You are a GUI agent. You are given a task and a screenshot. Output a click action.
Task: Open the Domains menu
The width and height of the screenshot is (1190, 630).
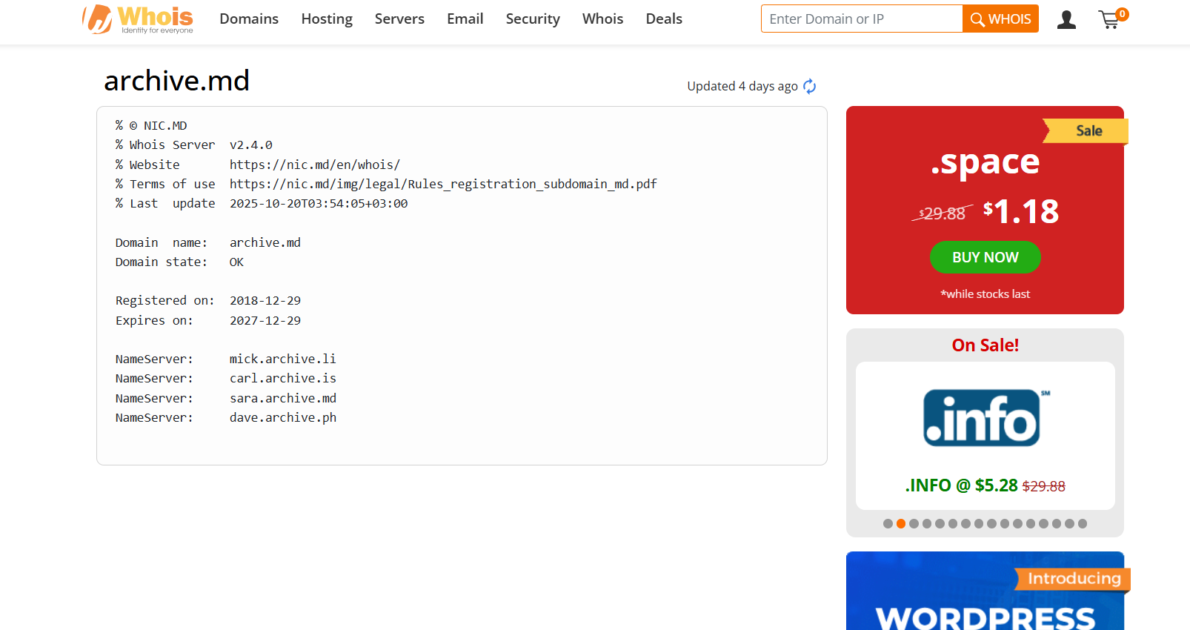point(249,19)
